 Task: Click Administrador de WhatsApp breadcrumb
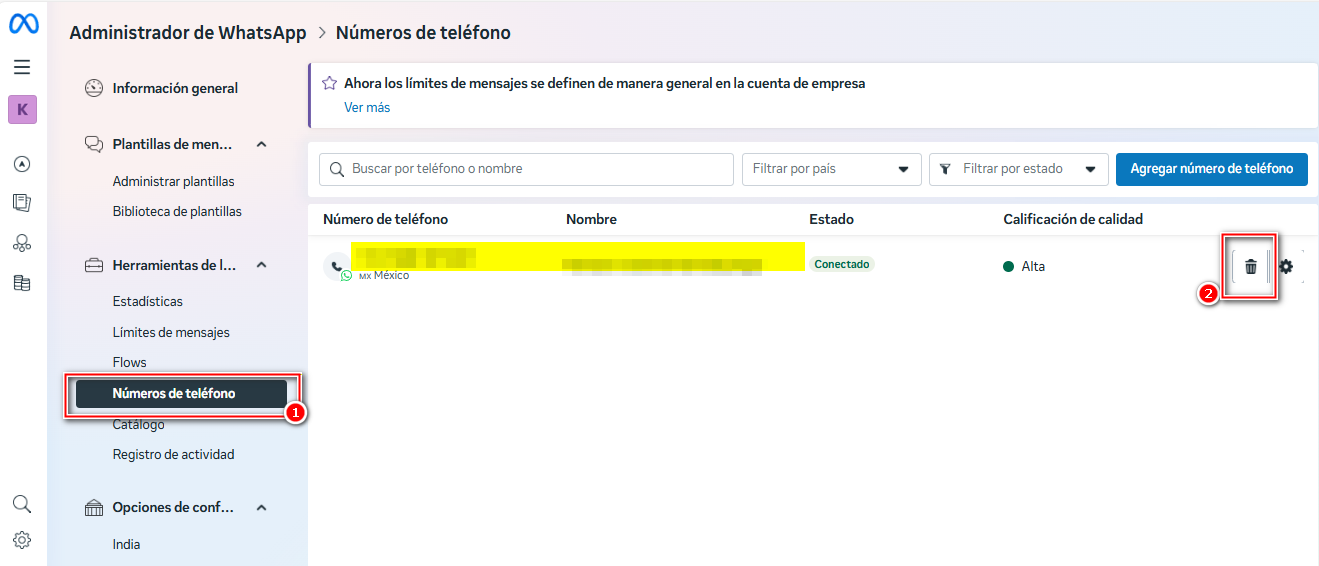pos(188,33)
